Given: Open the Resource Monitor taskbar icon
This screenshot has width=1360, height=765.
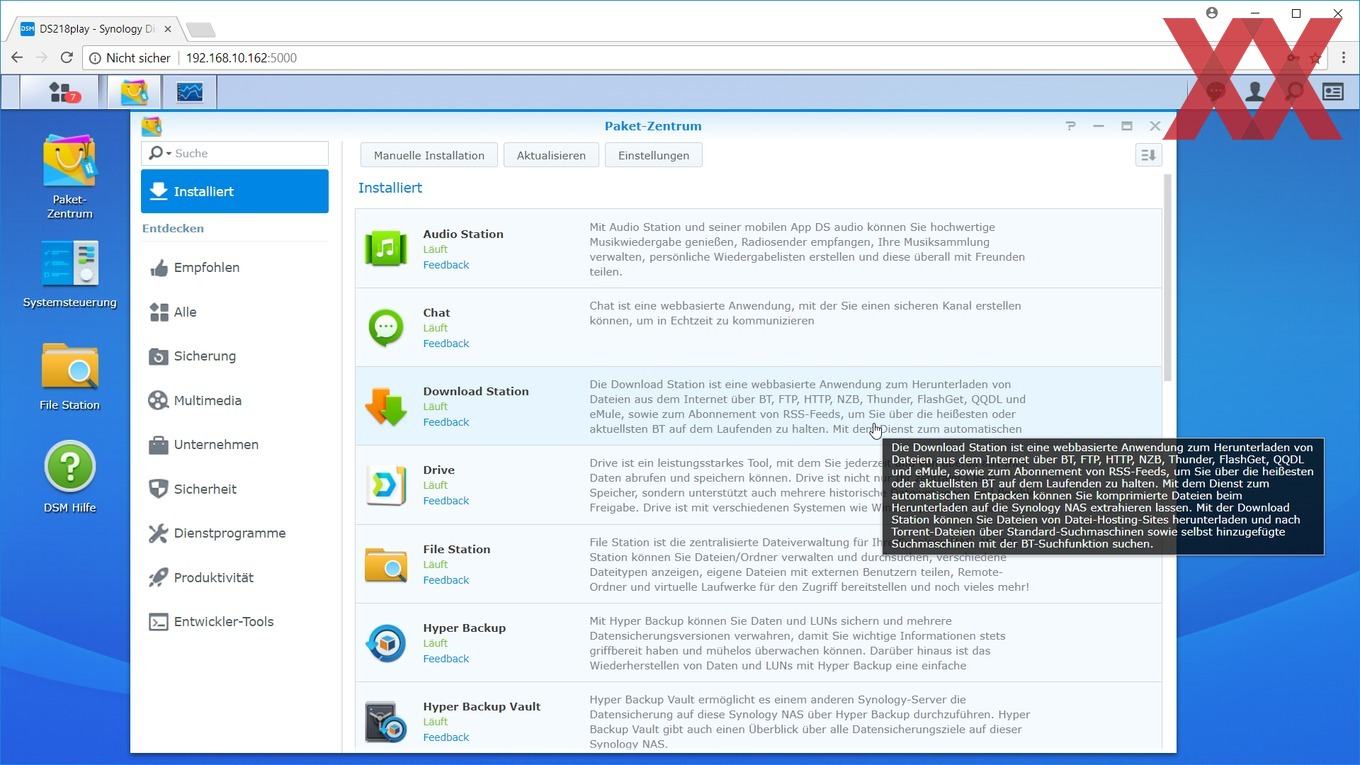Looking at the screenshot, I should click(x=190, y=92).
